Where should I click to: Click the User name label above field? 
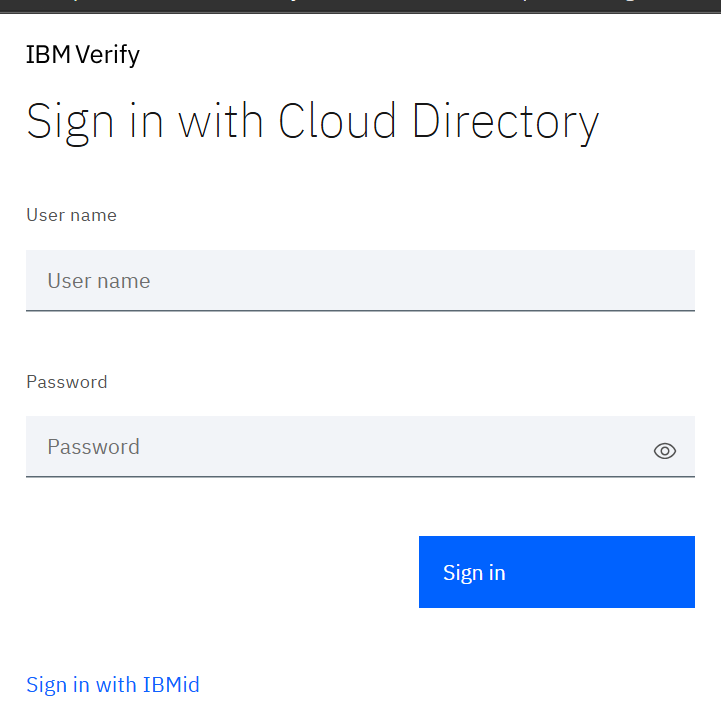tap(72, 215)
